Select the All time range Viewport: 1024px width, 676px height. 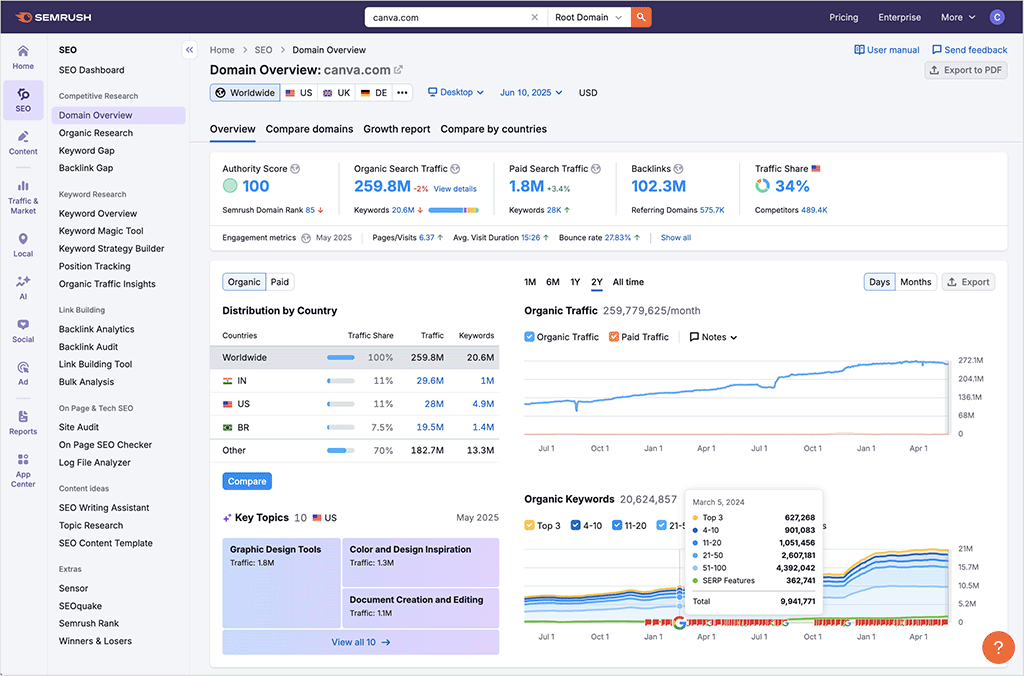tap(628, 282)
